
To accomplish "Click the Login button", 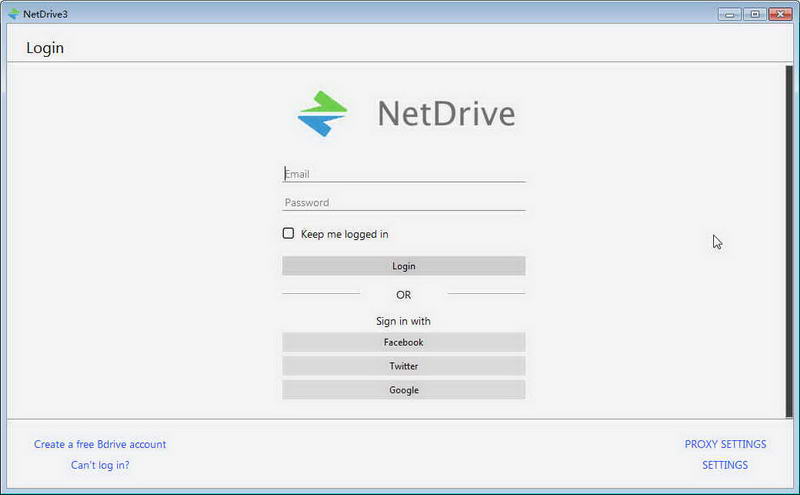I will tap(404, 266).
